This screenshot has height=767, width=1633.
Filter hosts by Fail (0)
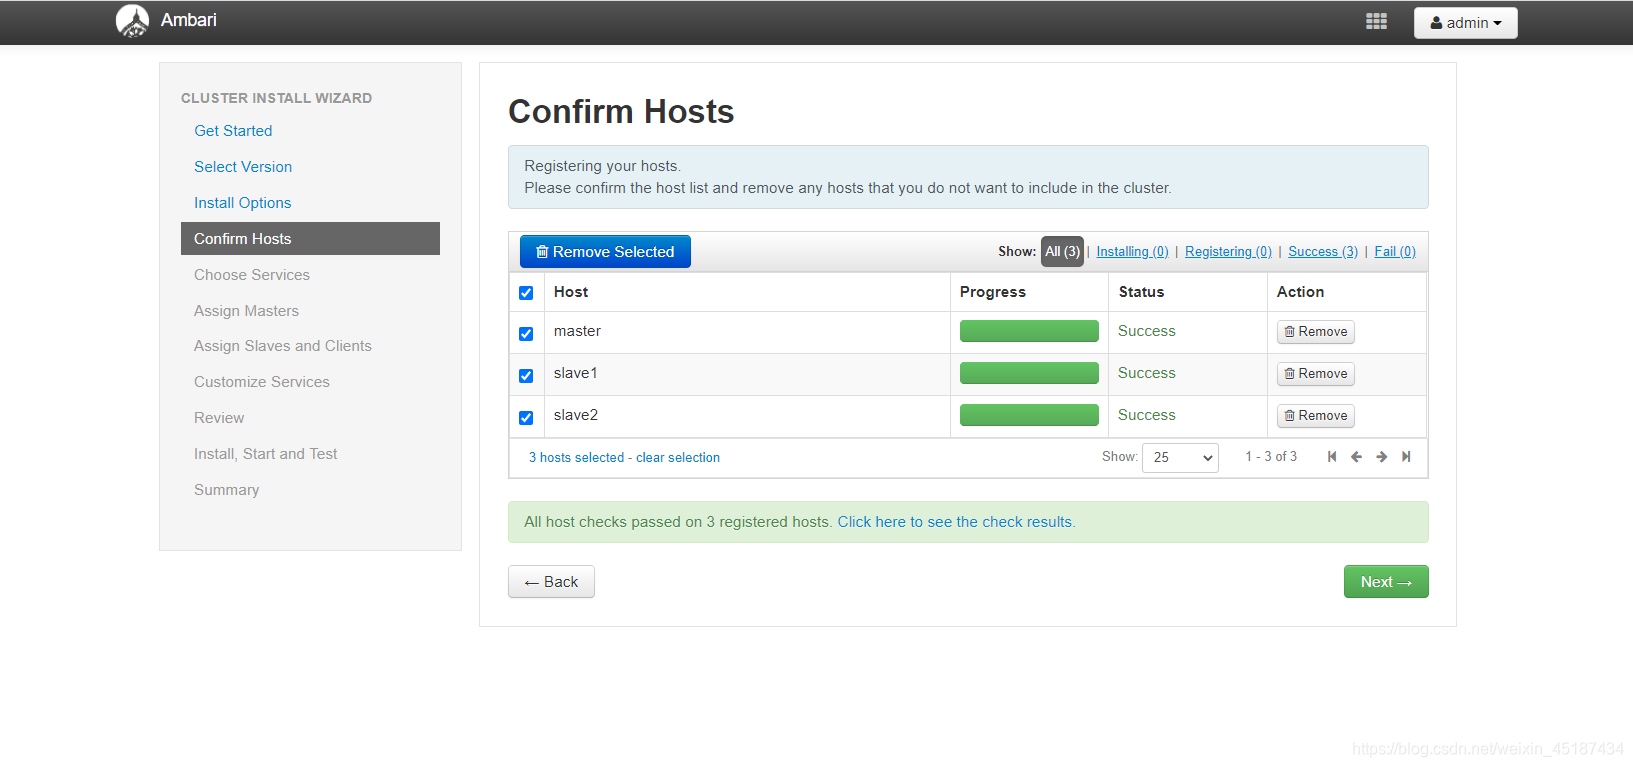[x=1395, y=252]
